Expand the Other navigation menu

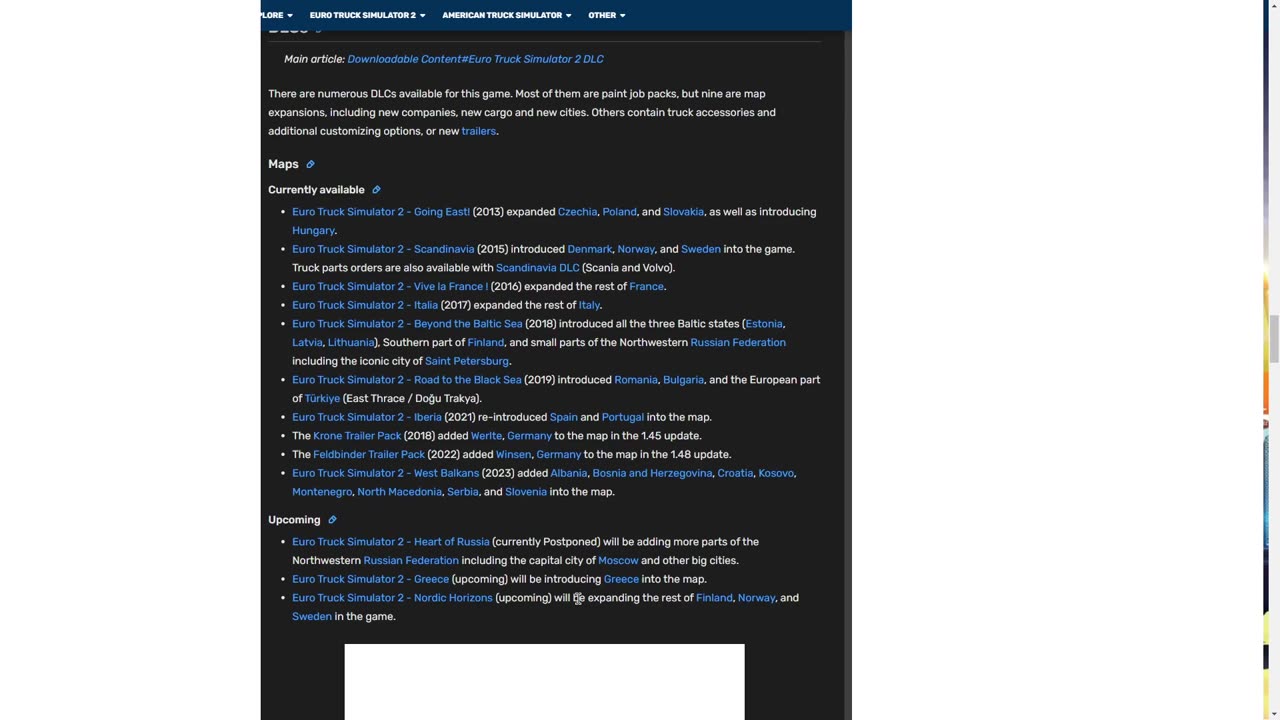[x=607, y=15]
